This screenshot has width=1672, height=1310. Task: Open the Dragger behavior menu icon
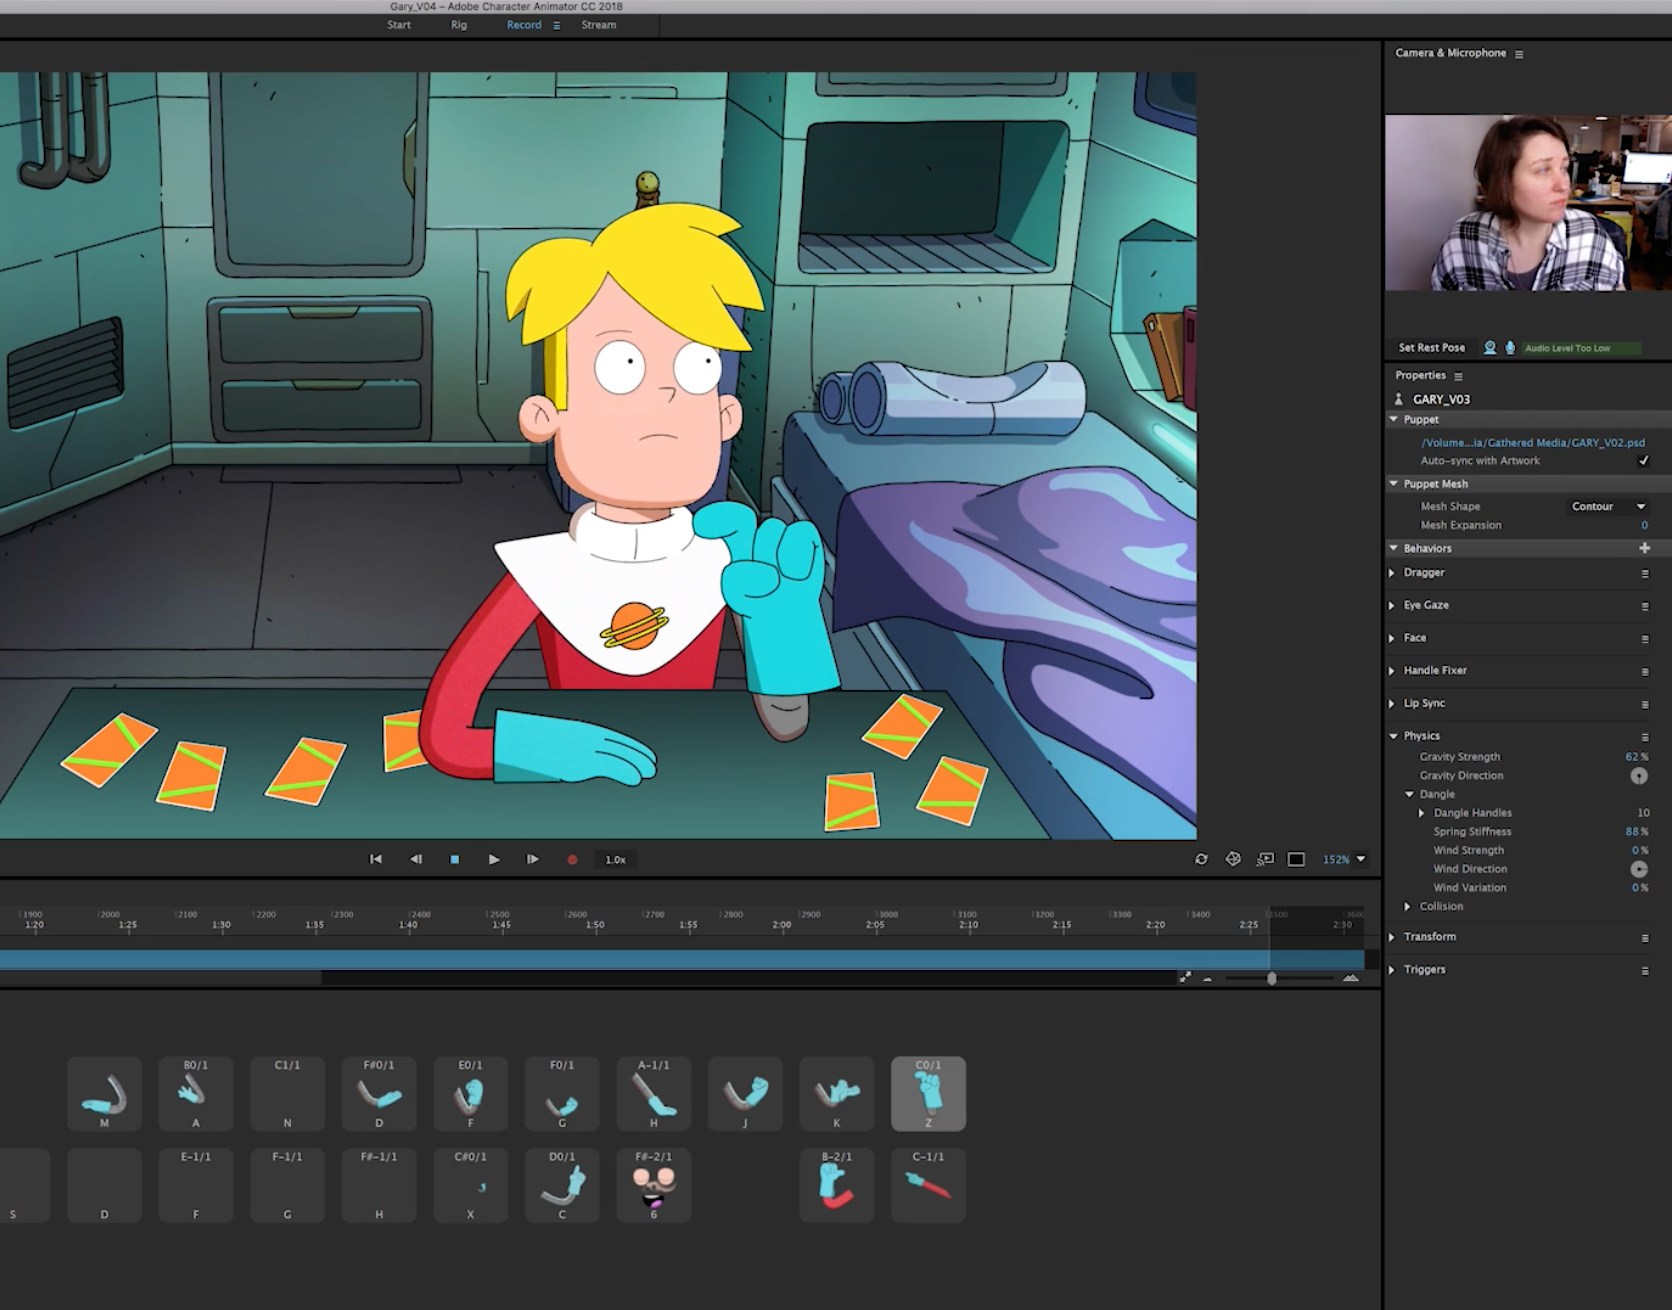pos(1644,574)
